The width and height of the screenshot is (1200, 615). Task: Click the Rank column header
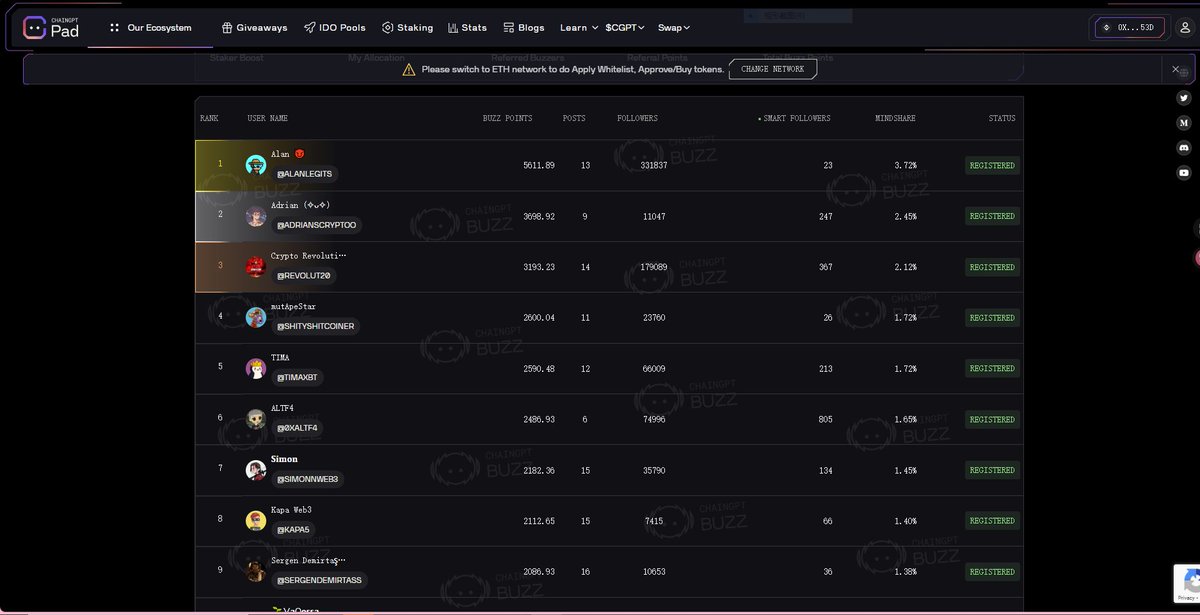pyautogui.click(x=209, y=118)
